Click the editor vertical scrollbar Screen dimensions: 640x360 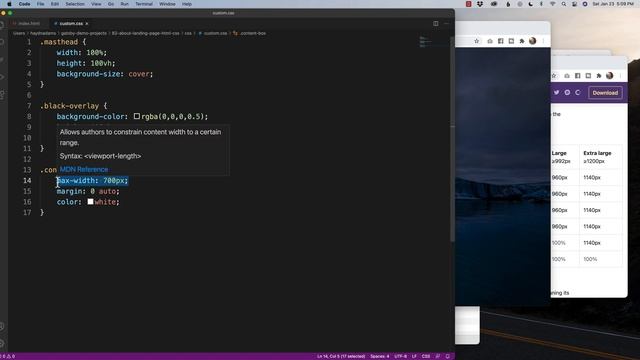pyautogui.click(x=452, y=139)
